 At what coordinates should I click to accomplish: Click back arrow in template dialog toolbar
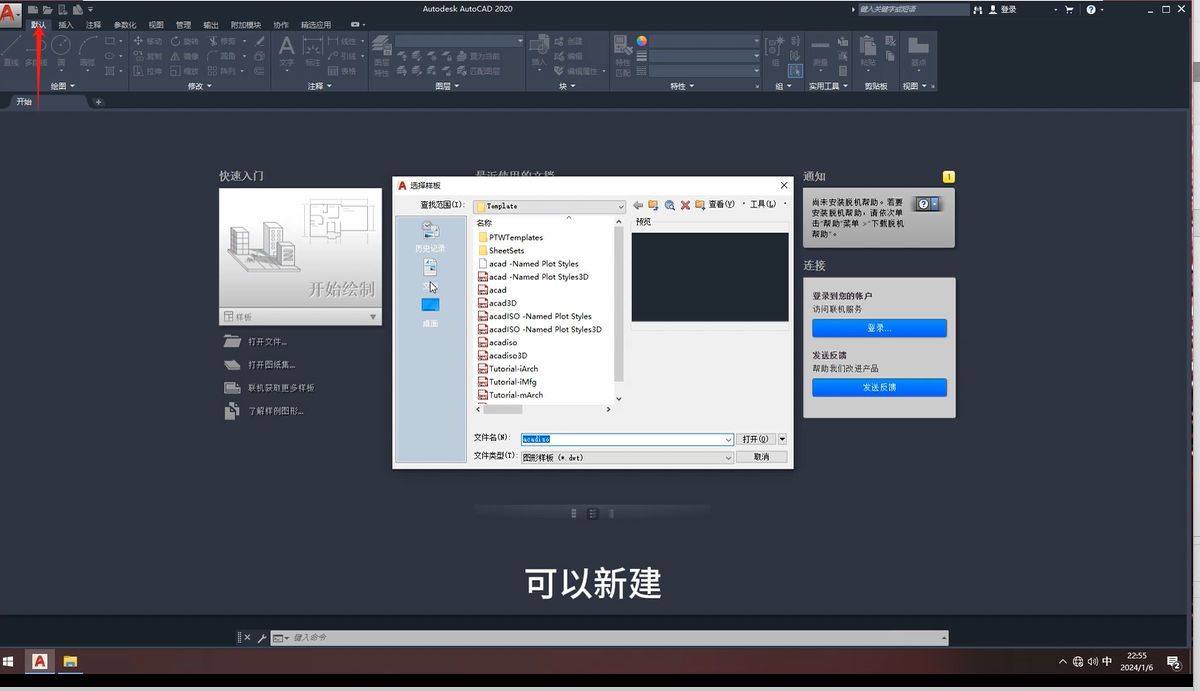(x=638, y=204)
